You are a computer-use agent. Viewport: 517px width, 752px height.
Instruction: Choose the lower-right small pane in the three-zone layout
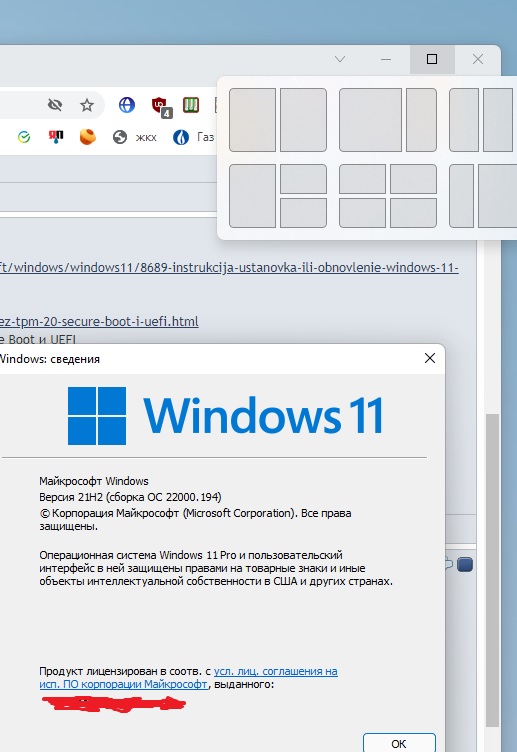[303, 213]
